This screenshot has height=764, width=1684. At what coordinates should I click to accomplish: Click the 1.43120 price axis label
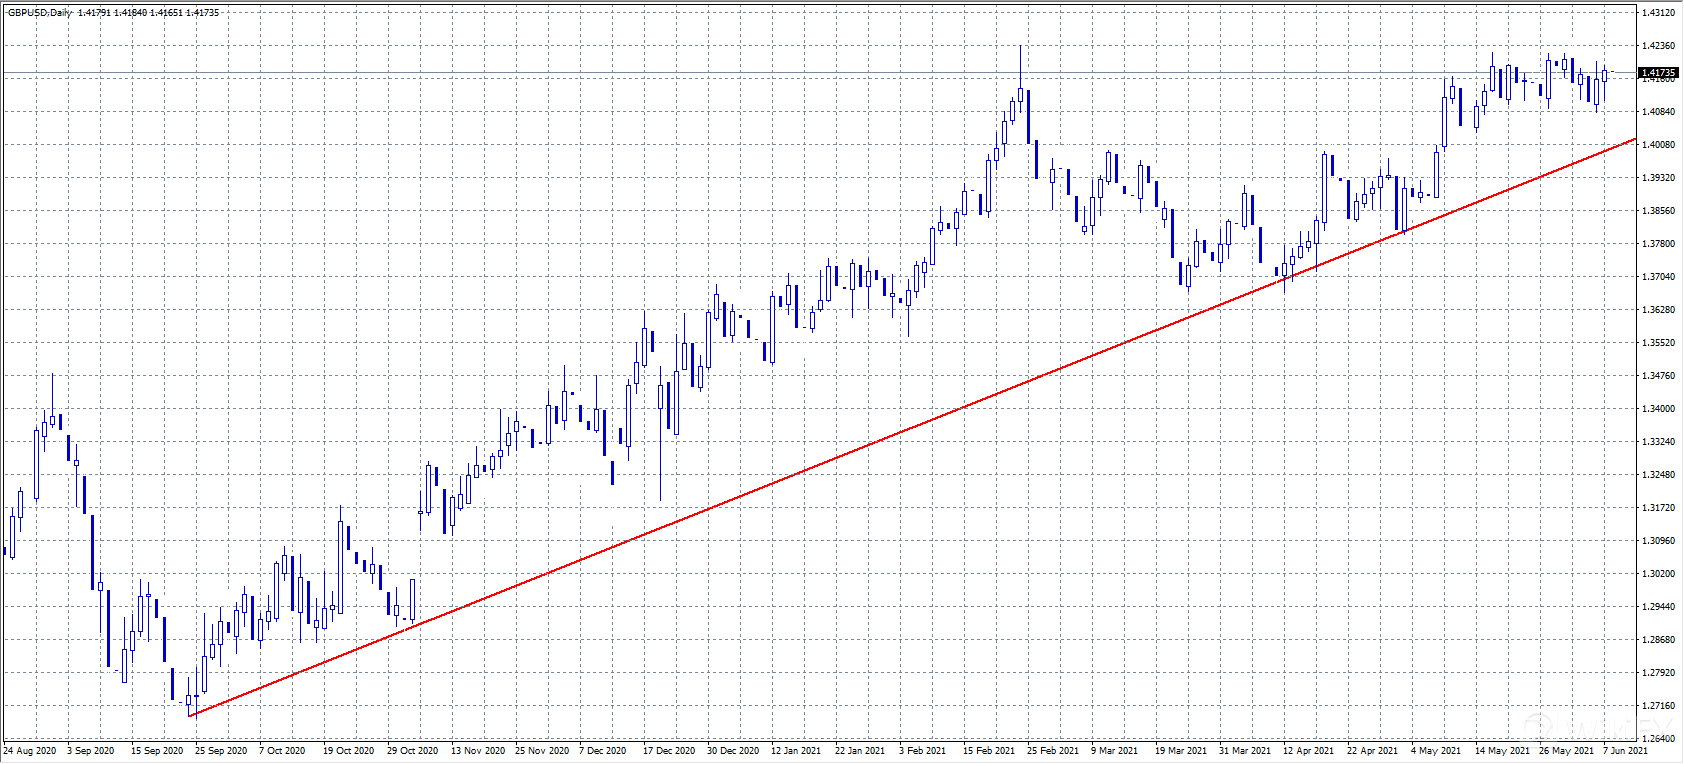(1658, 13)
